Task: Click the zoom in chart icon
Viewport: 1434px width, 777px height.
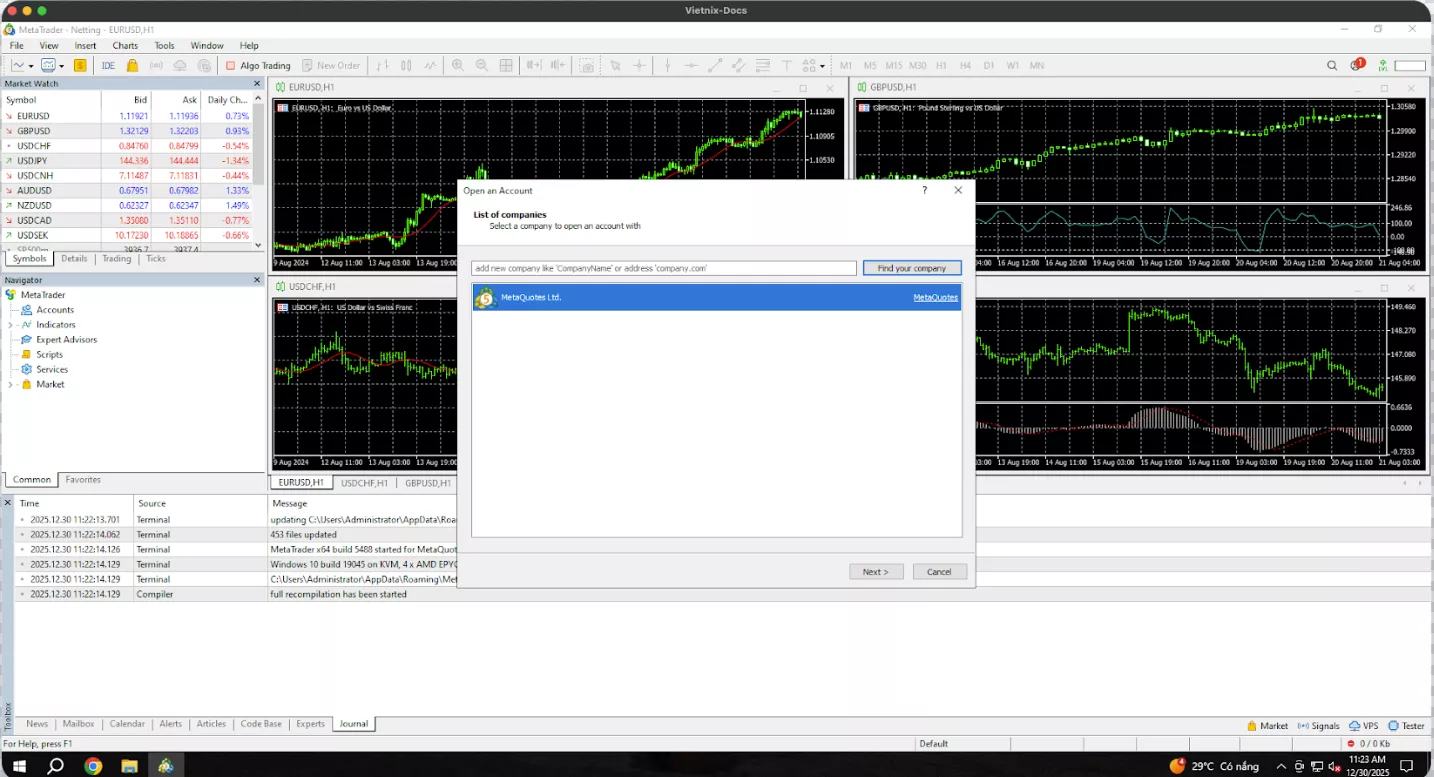Action: click(x=458, y=66)
